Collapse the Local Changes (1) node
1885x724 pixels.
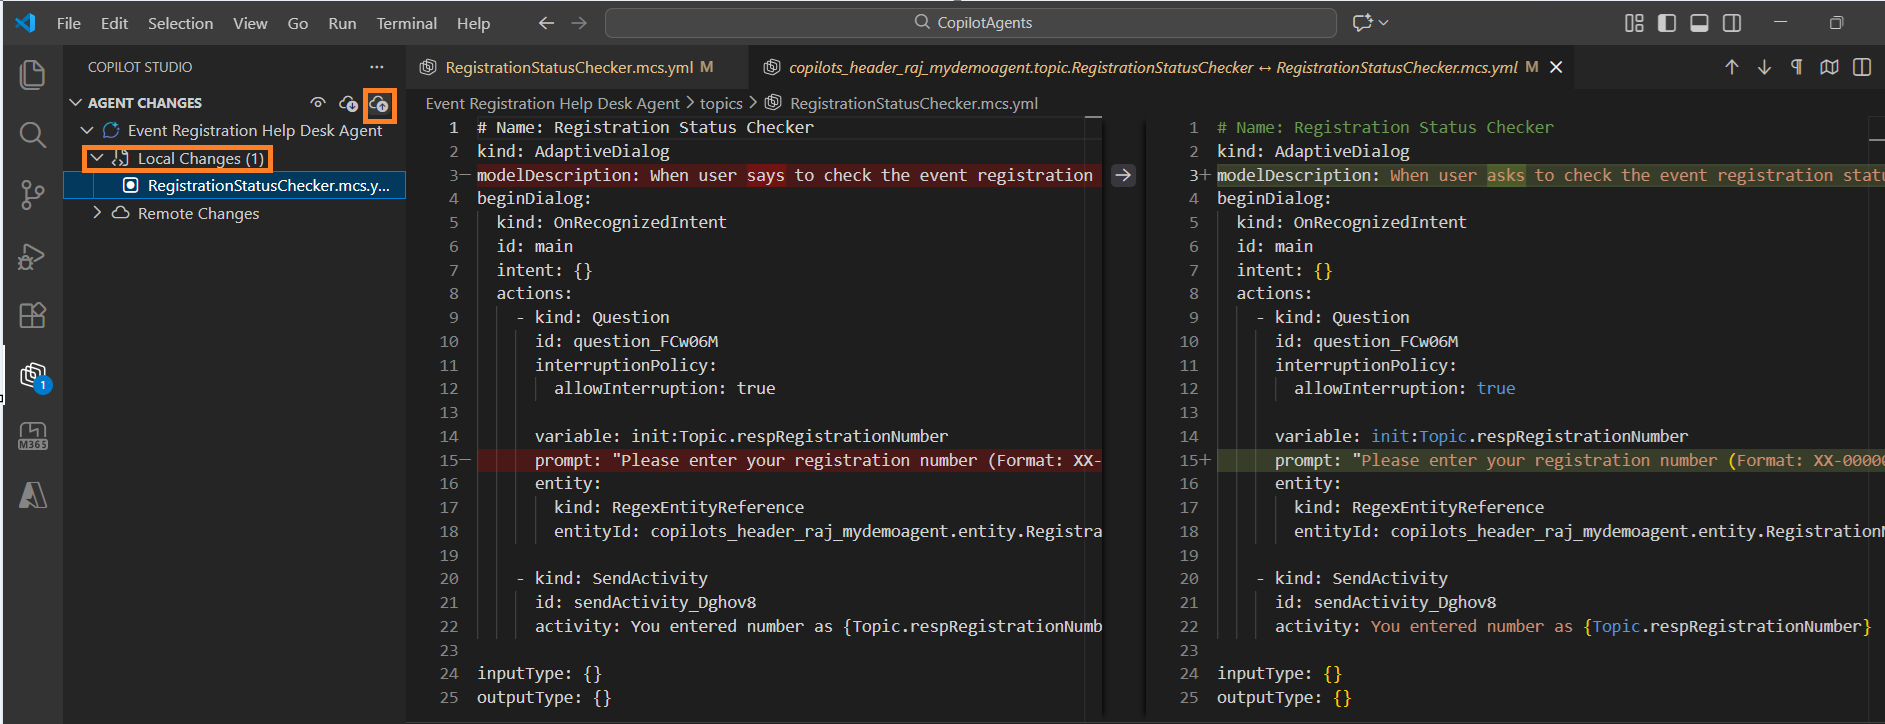pyautogui.click(x=97, y=158)
